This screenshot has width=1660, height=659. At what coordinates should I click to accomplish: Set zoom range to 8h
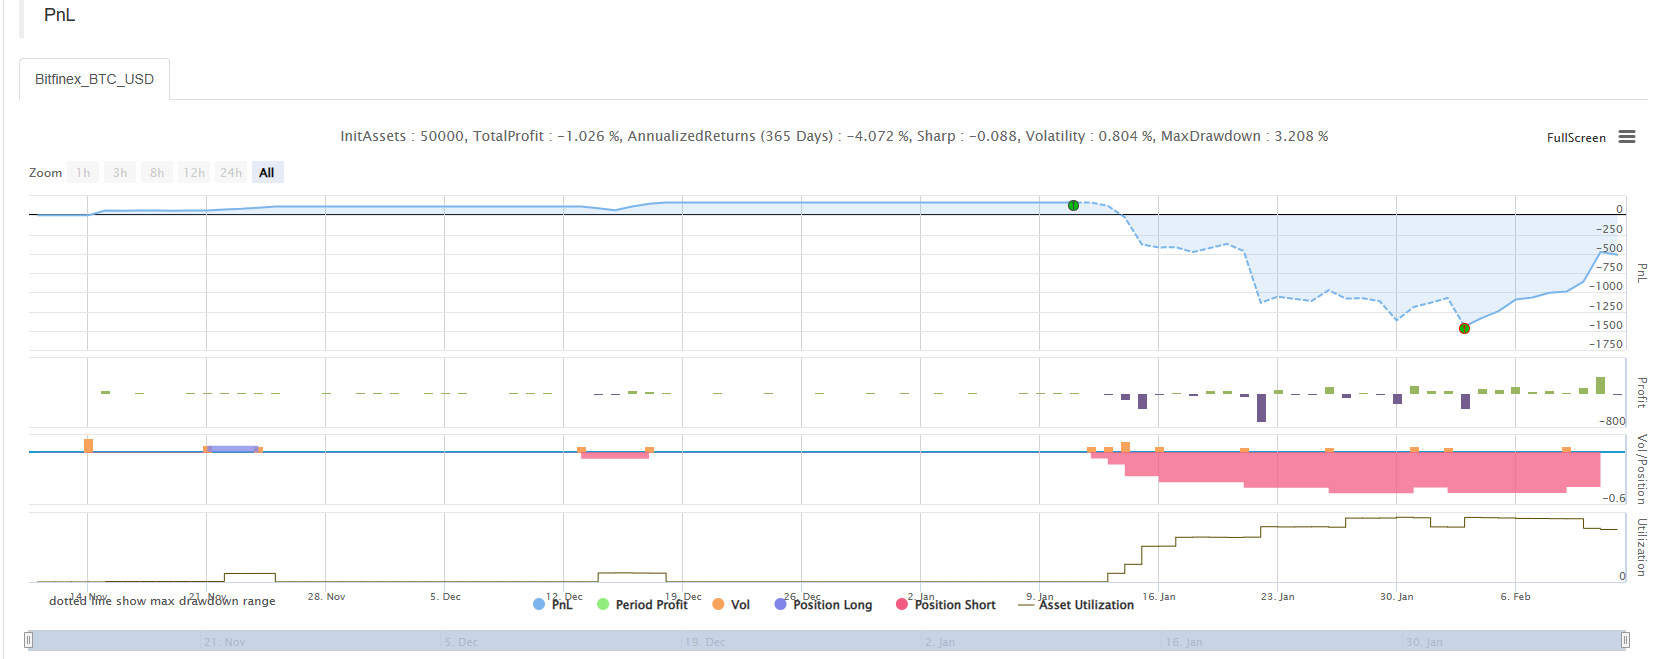coord(157,173)
